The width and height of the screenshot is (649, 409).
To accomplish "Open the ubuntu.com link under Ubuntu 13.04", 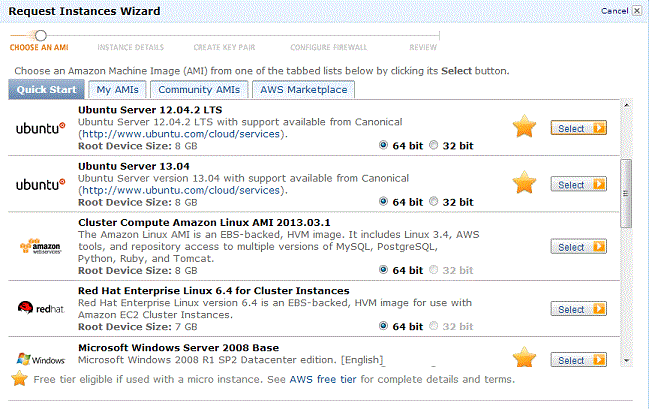I will pos(181,190).
